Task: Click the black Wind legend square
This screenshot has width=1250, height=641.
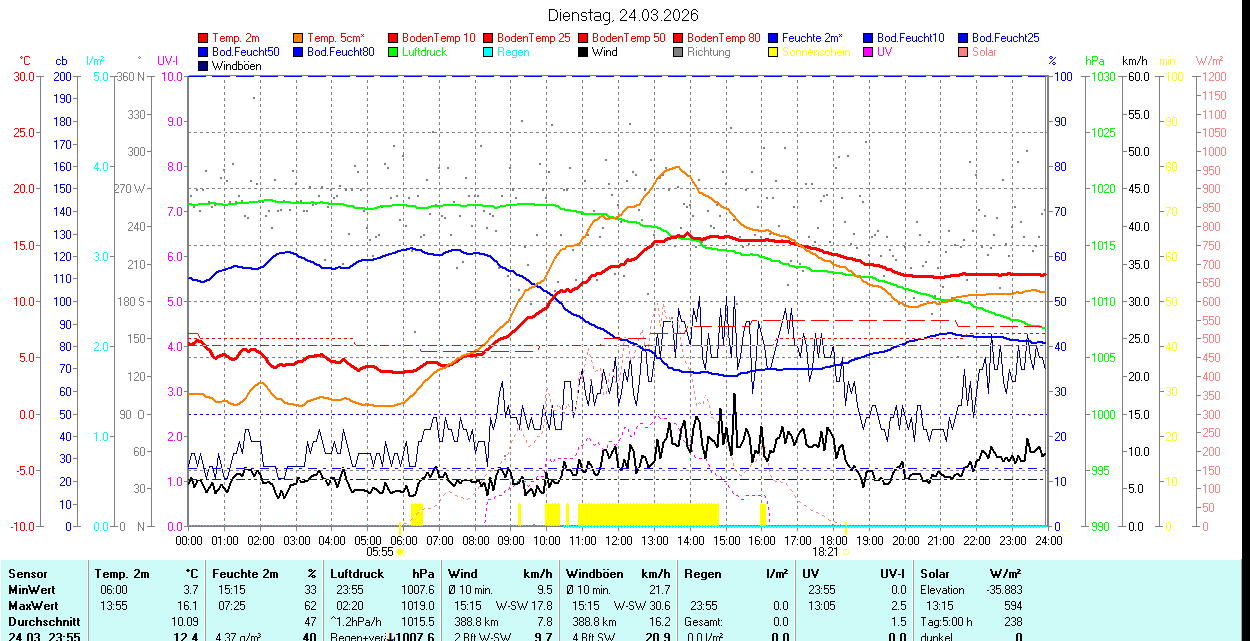Action: 583,52
